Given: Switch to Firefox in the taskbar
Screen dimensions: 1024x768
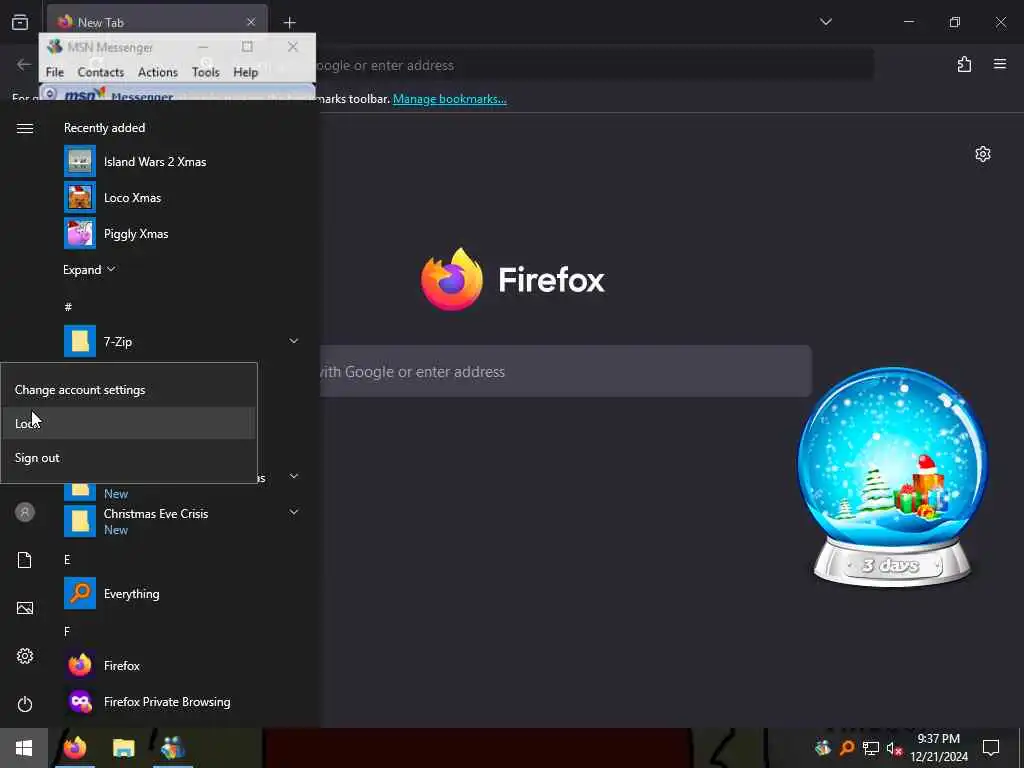Looking at the screenshot, I should [x=74, y=748].
